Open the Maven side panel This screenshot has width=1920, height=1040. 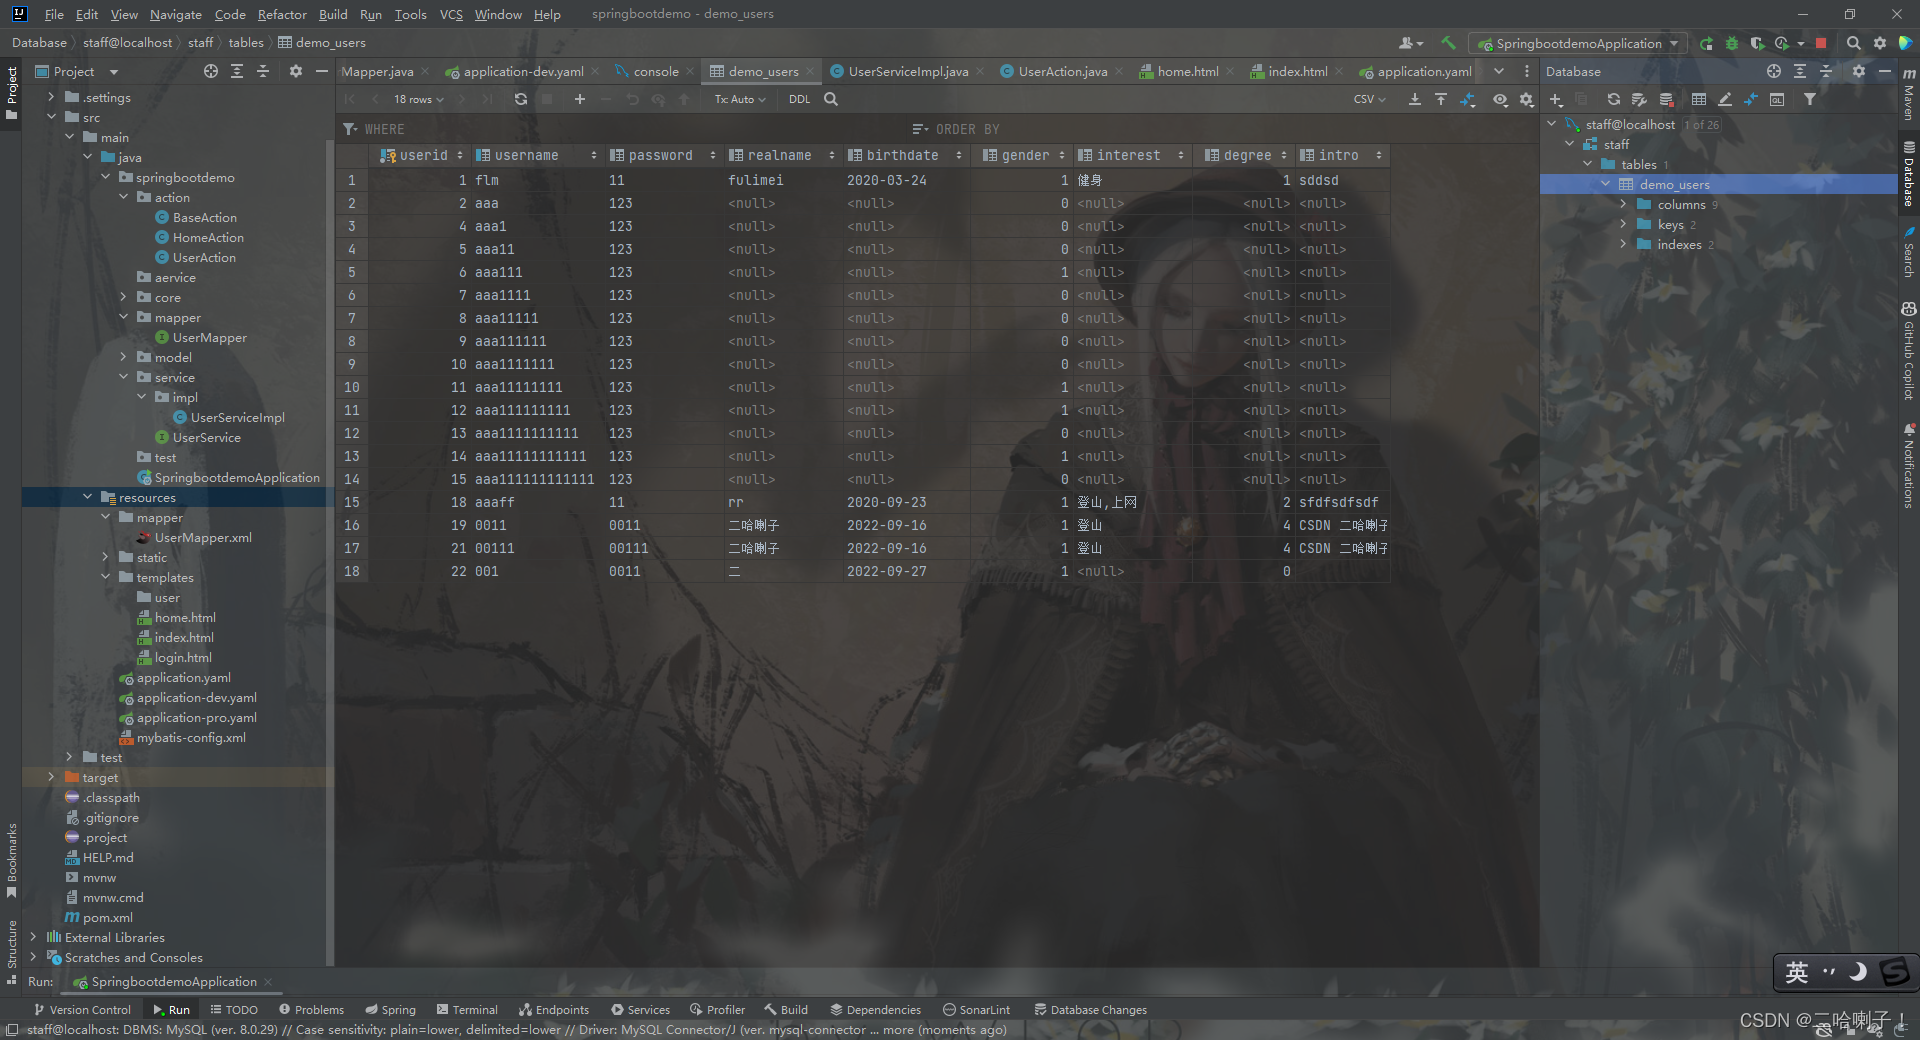click(x=1909, y=95)
